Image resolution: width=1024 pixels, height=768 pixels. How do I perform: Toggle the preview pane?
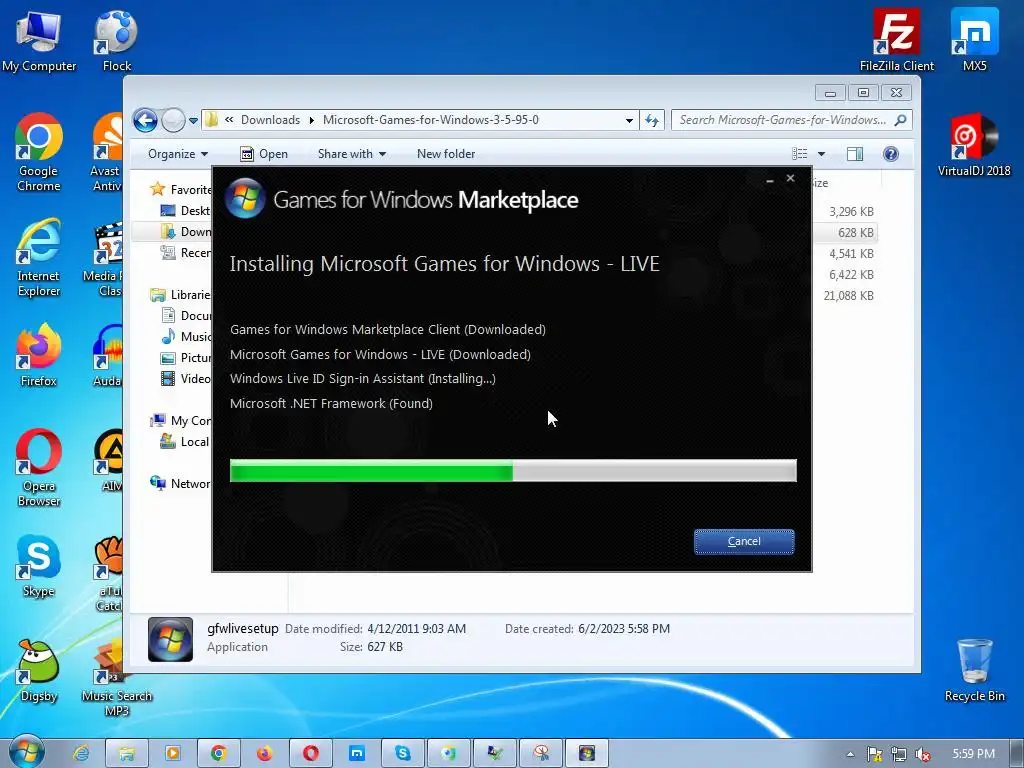[x=854, y=154]
